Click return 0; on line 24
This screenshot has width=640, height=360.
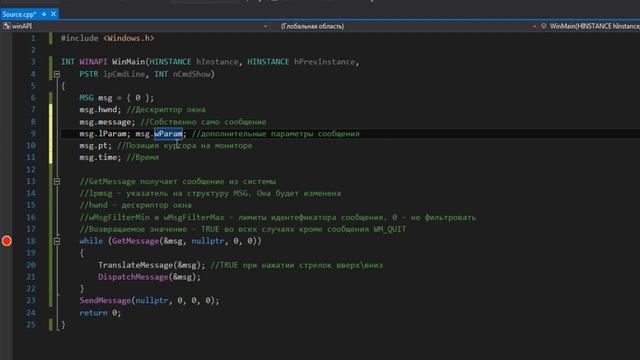tap(100, 313)
